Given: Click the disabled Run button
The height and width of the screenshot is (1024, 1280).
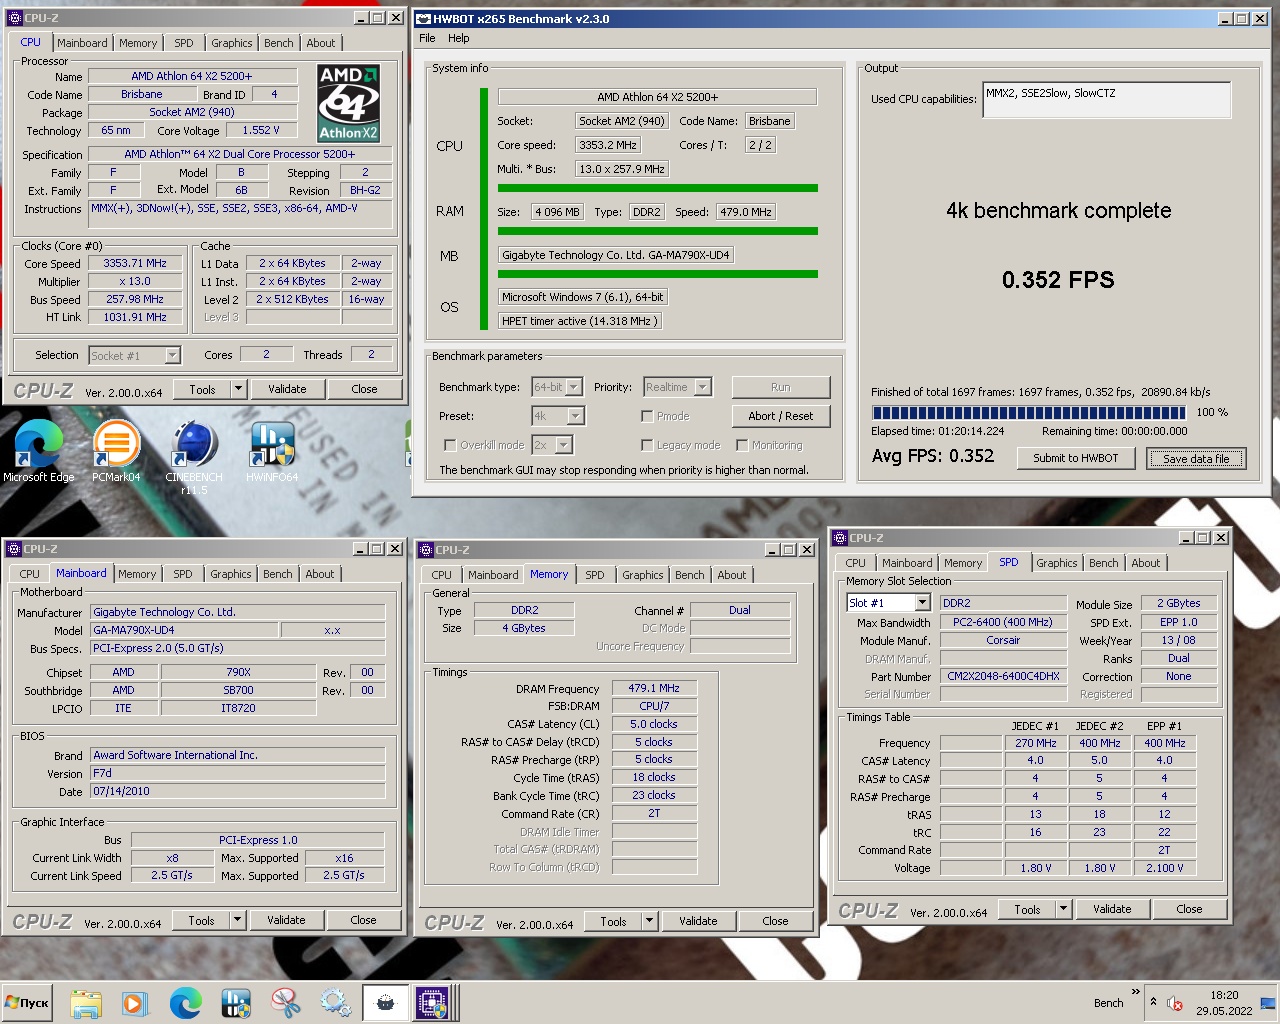Looking at the screenshot, I should [781, 387].
